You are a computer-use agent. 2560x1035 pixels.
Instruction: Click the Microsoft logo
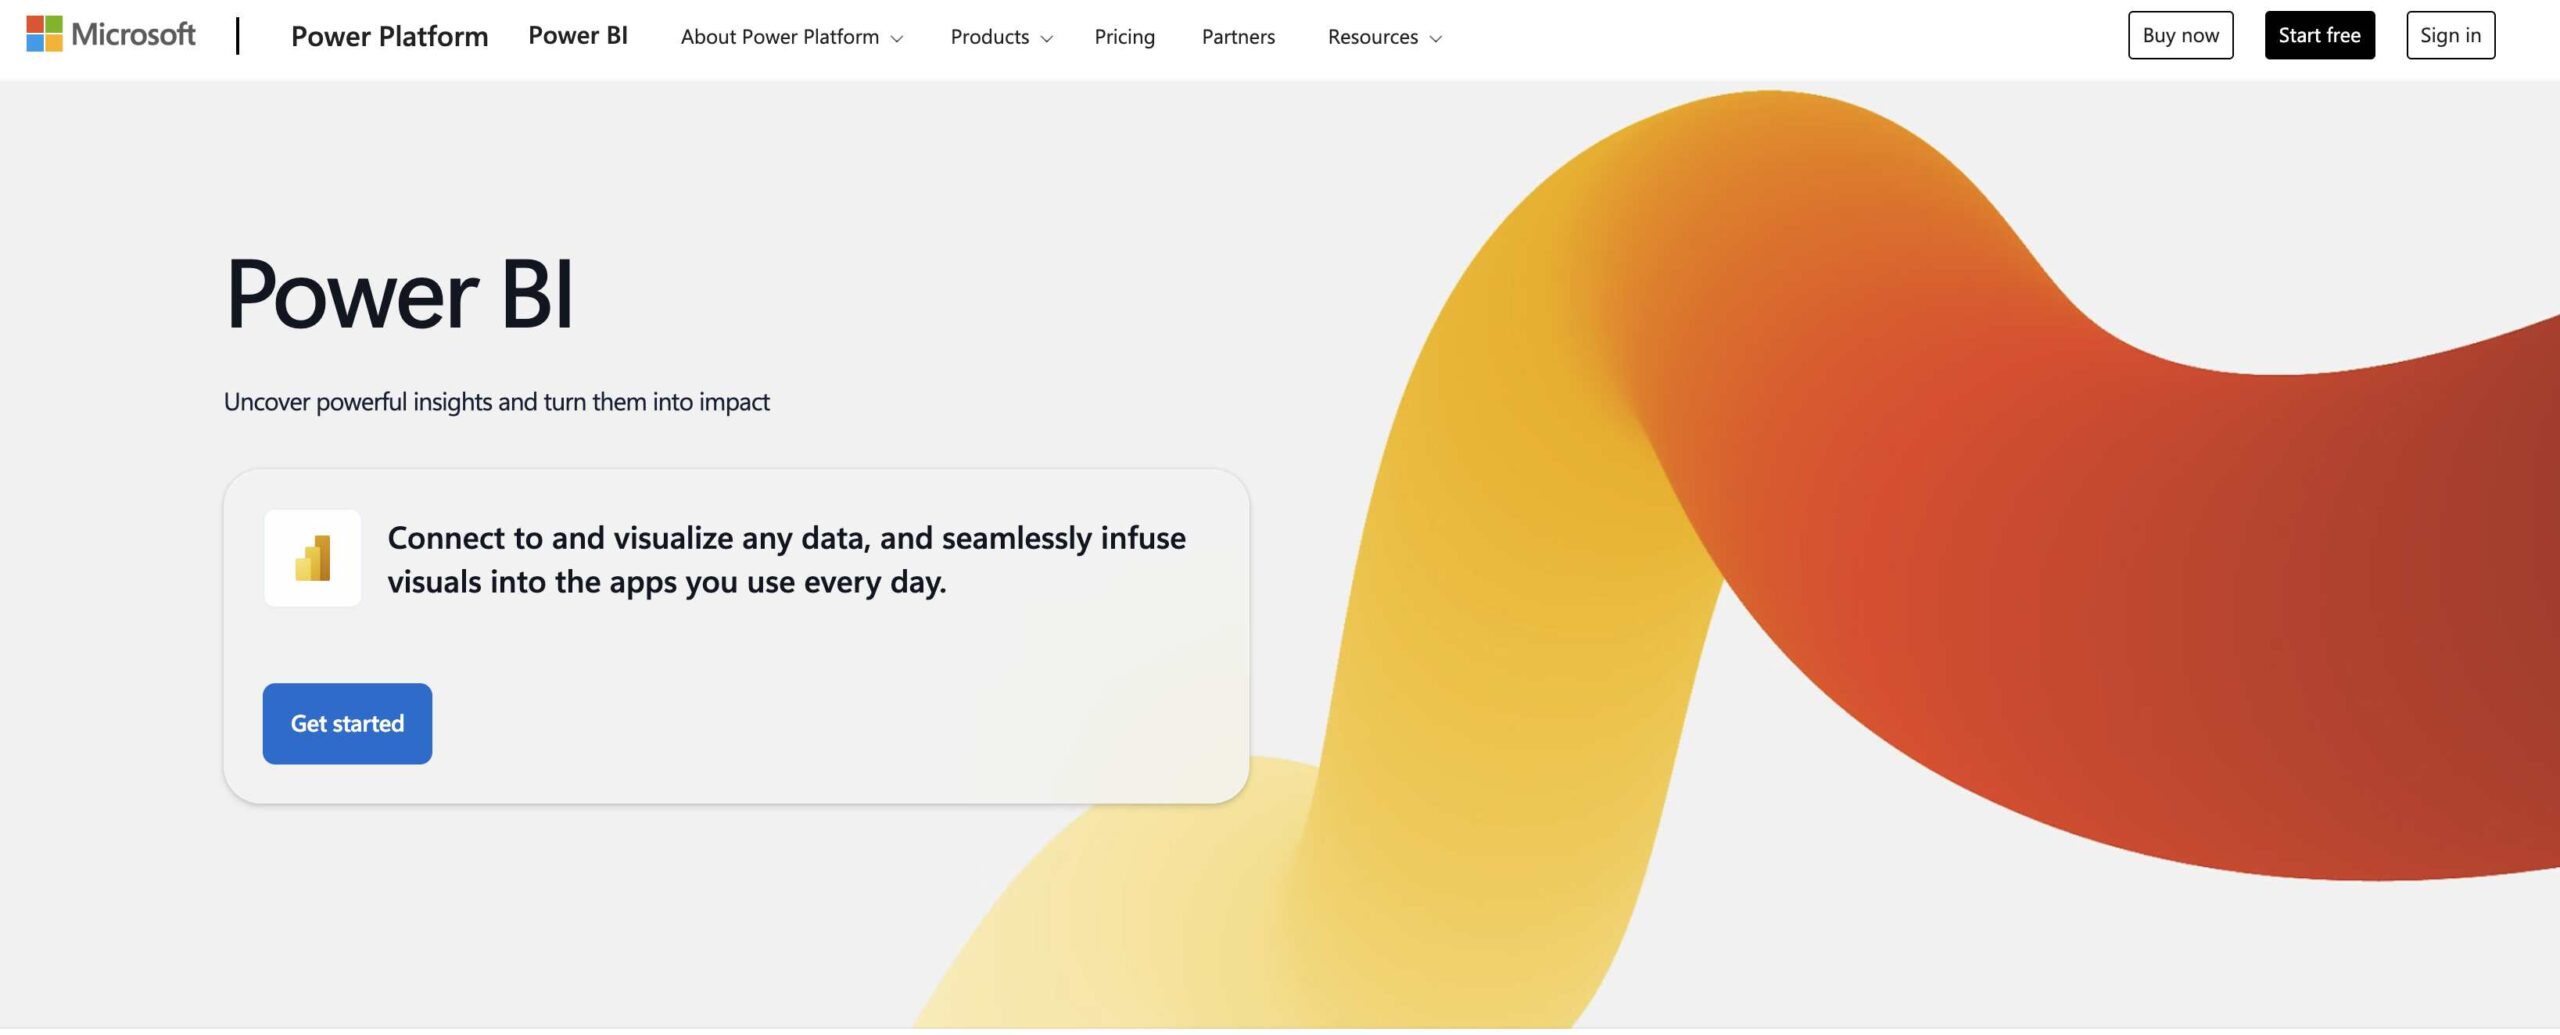[110, 33]
